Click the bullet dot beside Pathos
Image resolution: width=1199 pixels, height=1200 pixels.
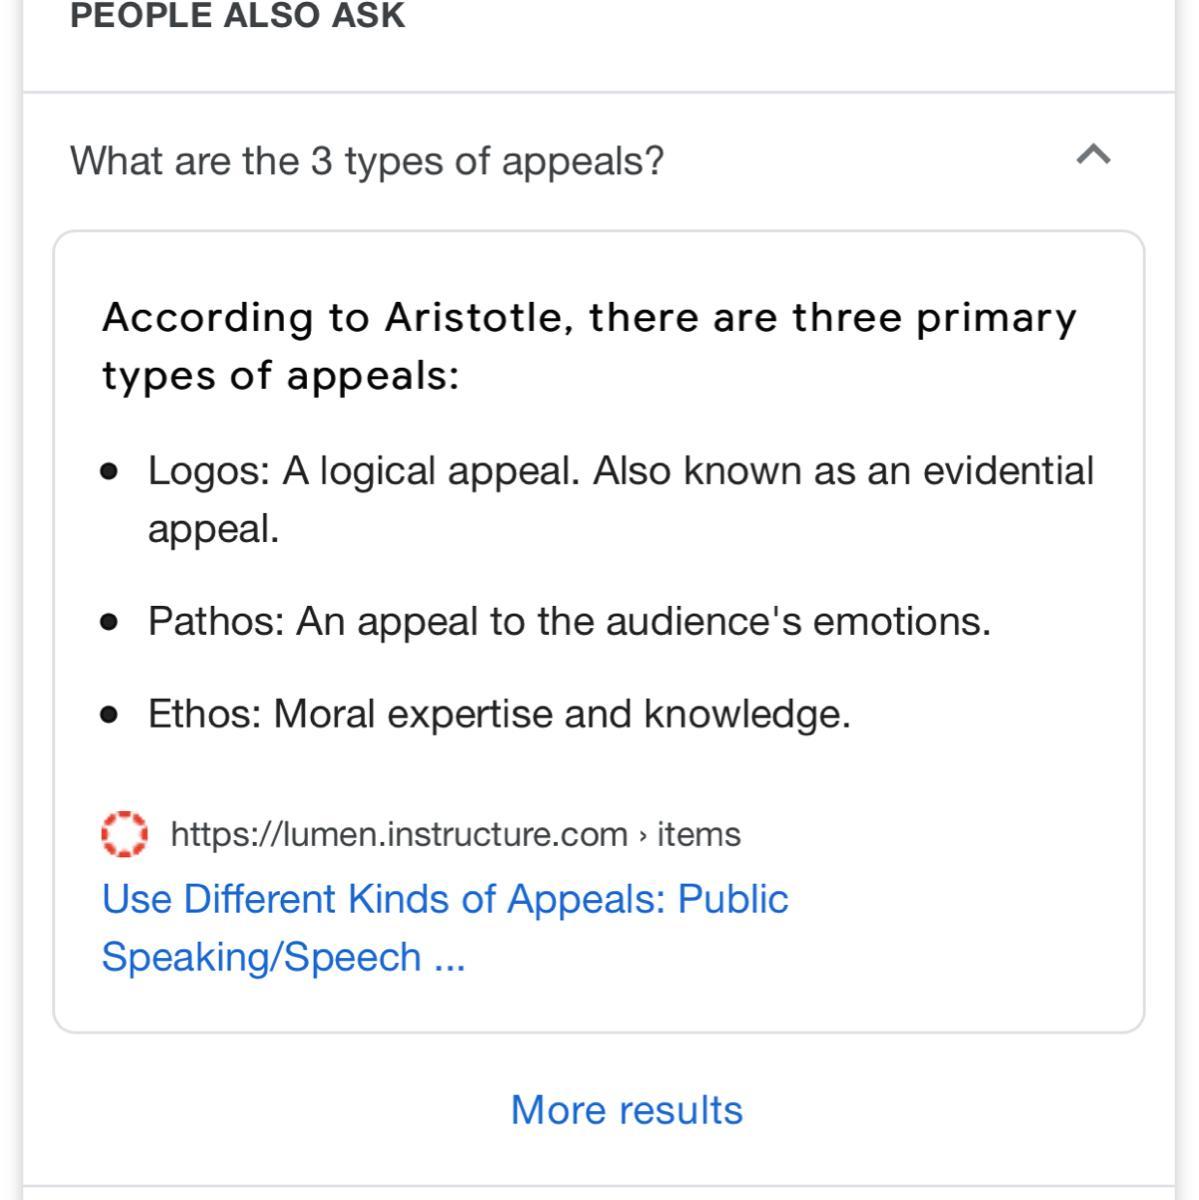(110, 622)
